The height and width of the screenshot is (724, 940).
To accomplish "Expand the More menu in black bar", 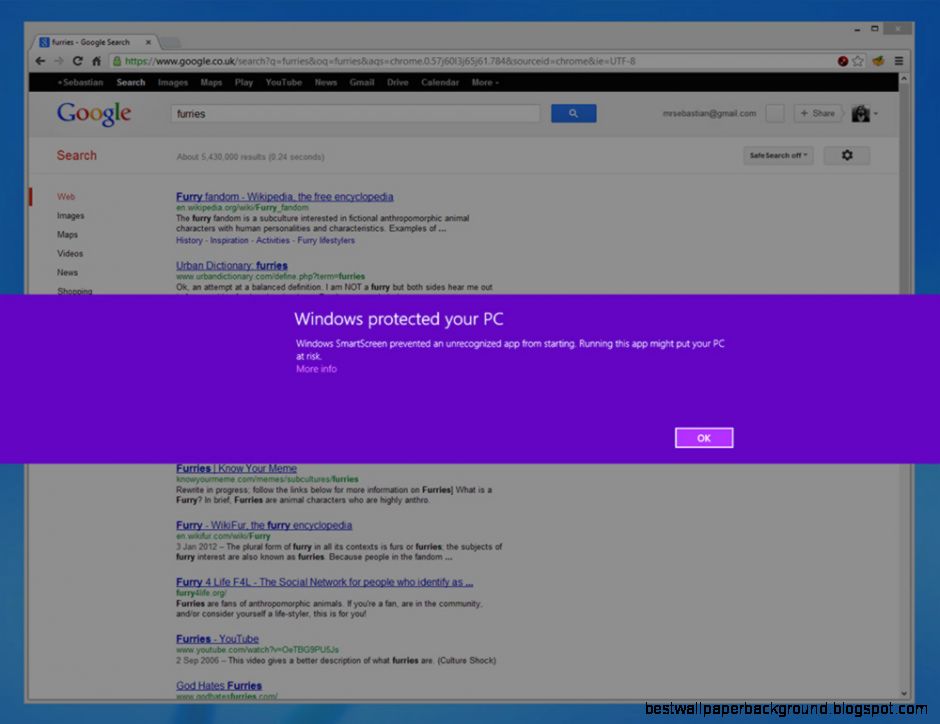I will pyautogui.click(x=485, y=82).
